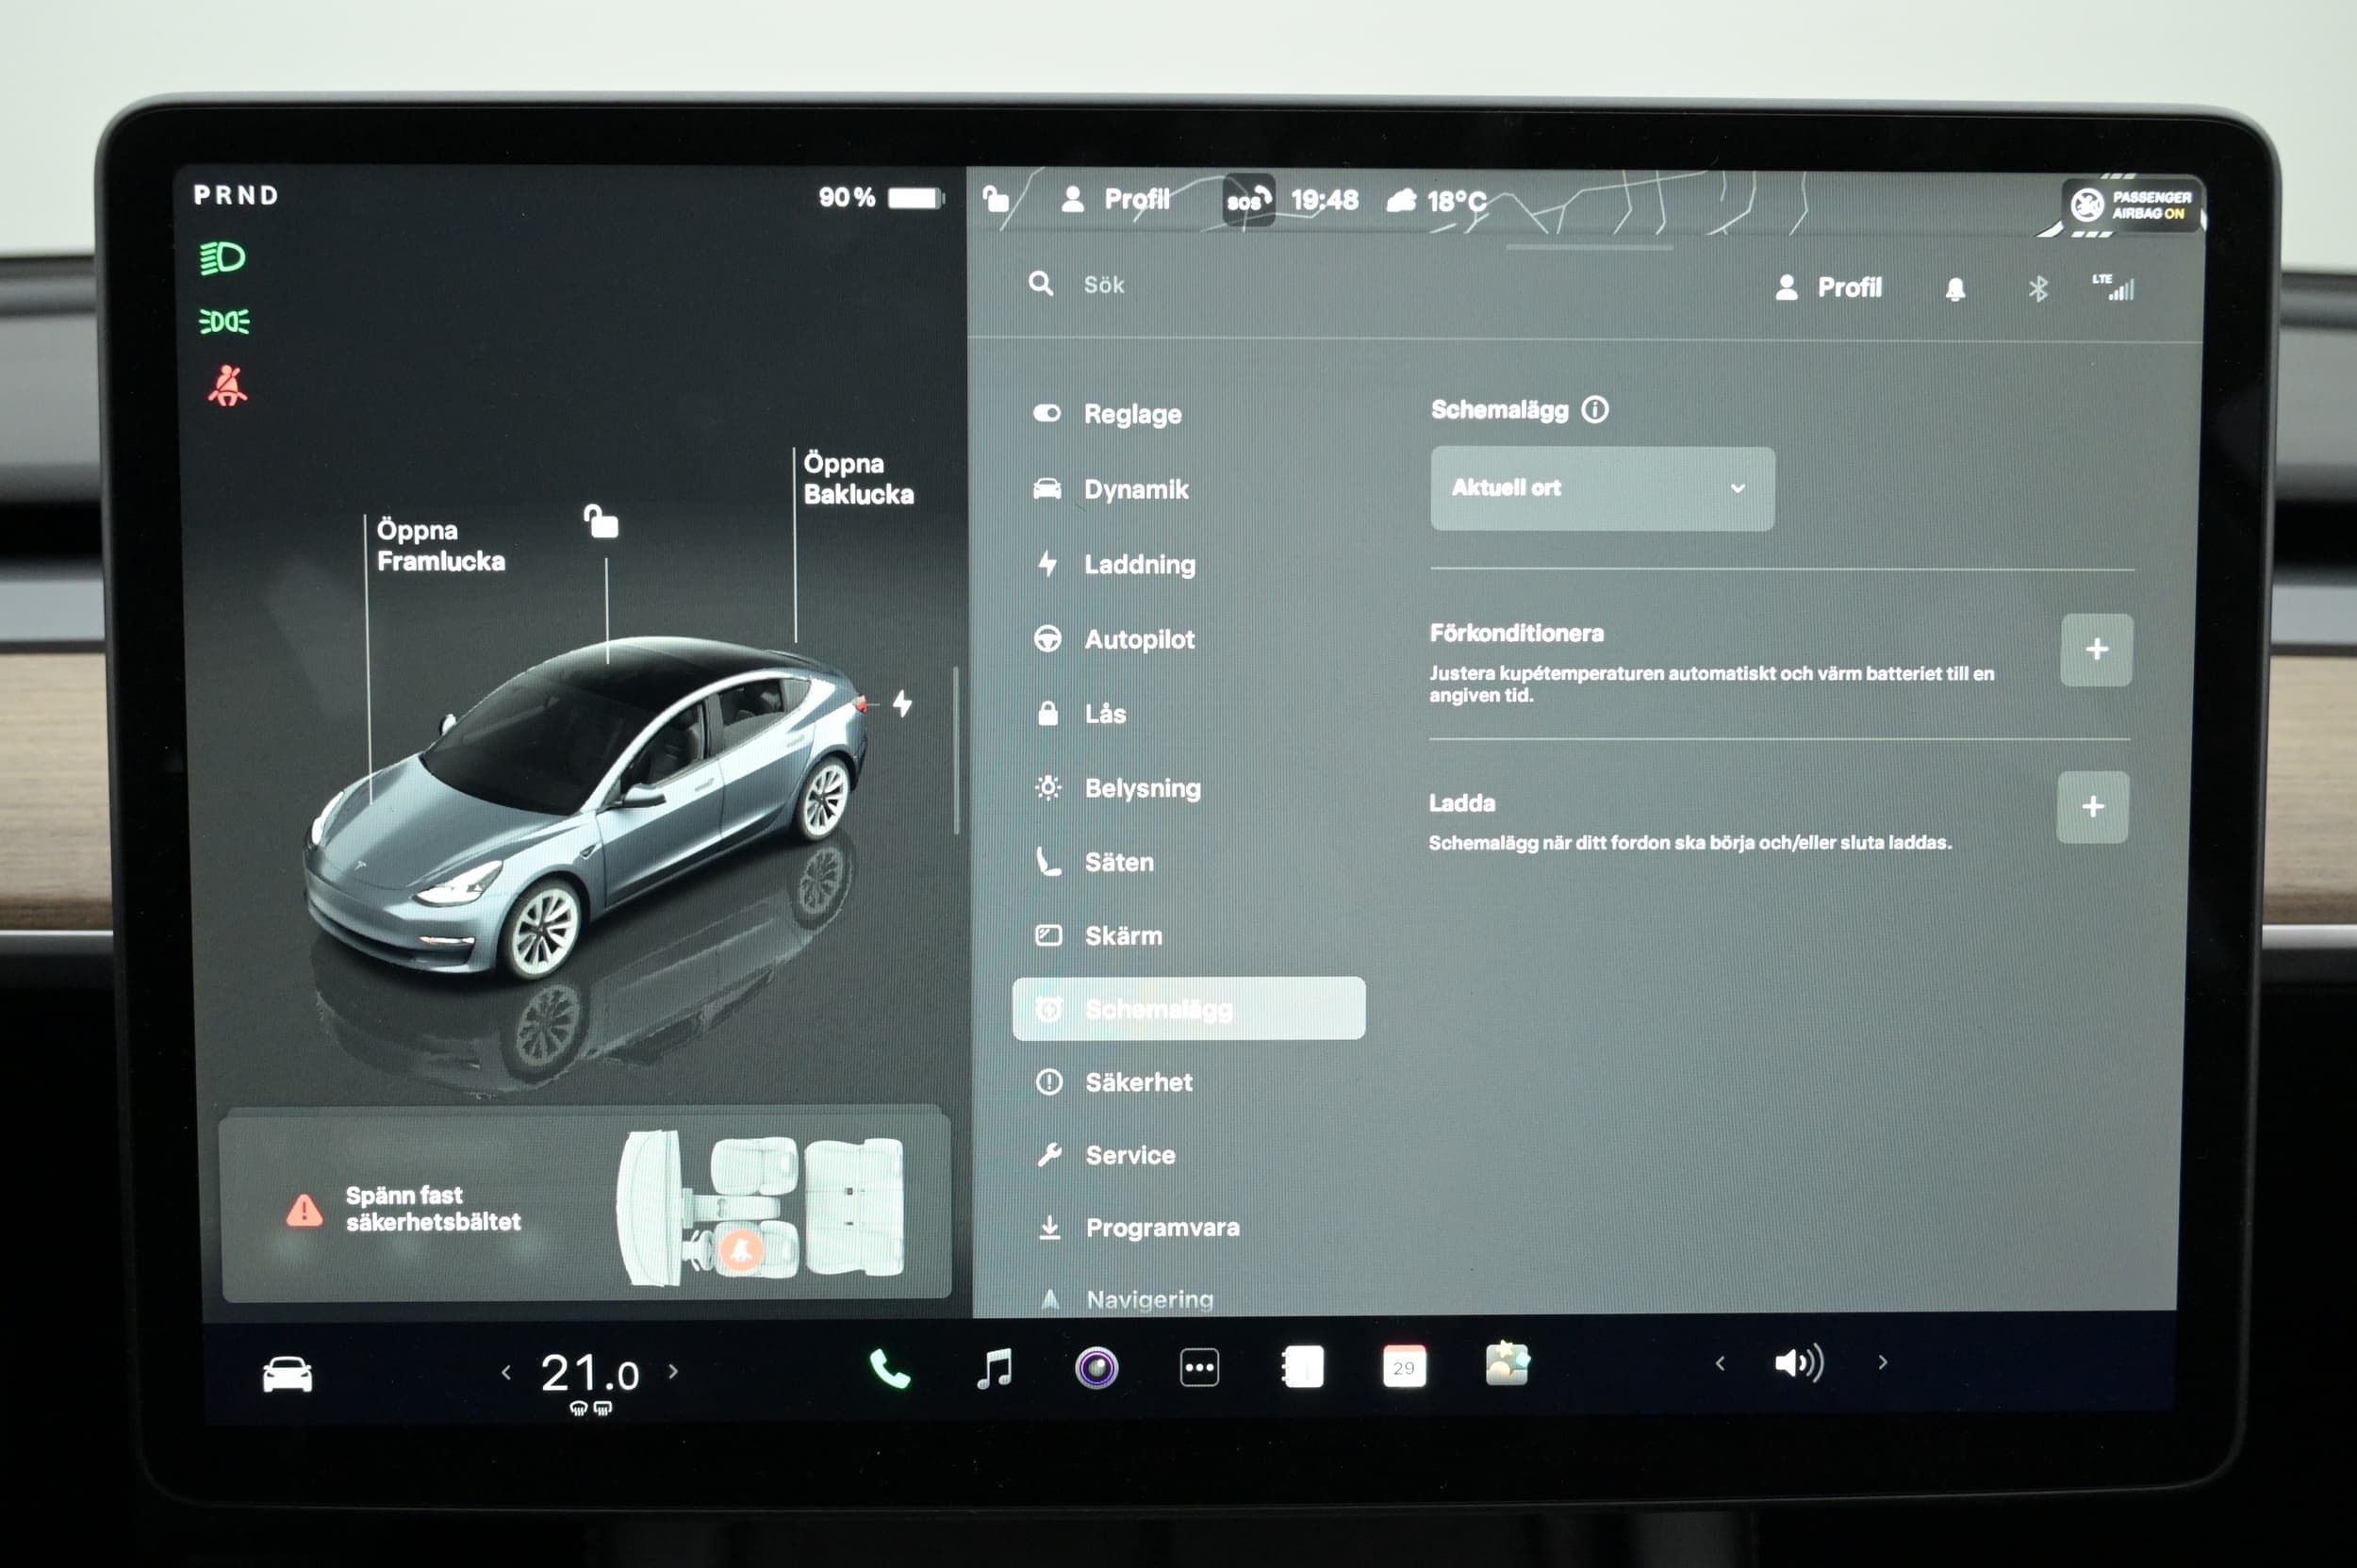
Task: Decrease cabin temperature with left arrow
Action: [x=506, y=1373]
